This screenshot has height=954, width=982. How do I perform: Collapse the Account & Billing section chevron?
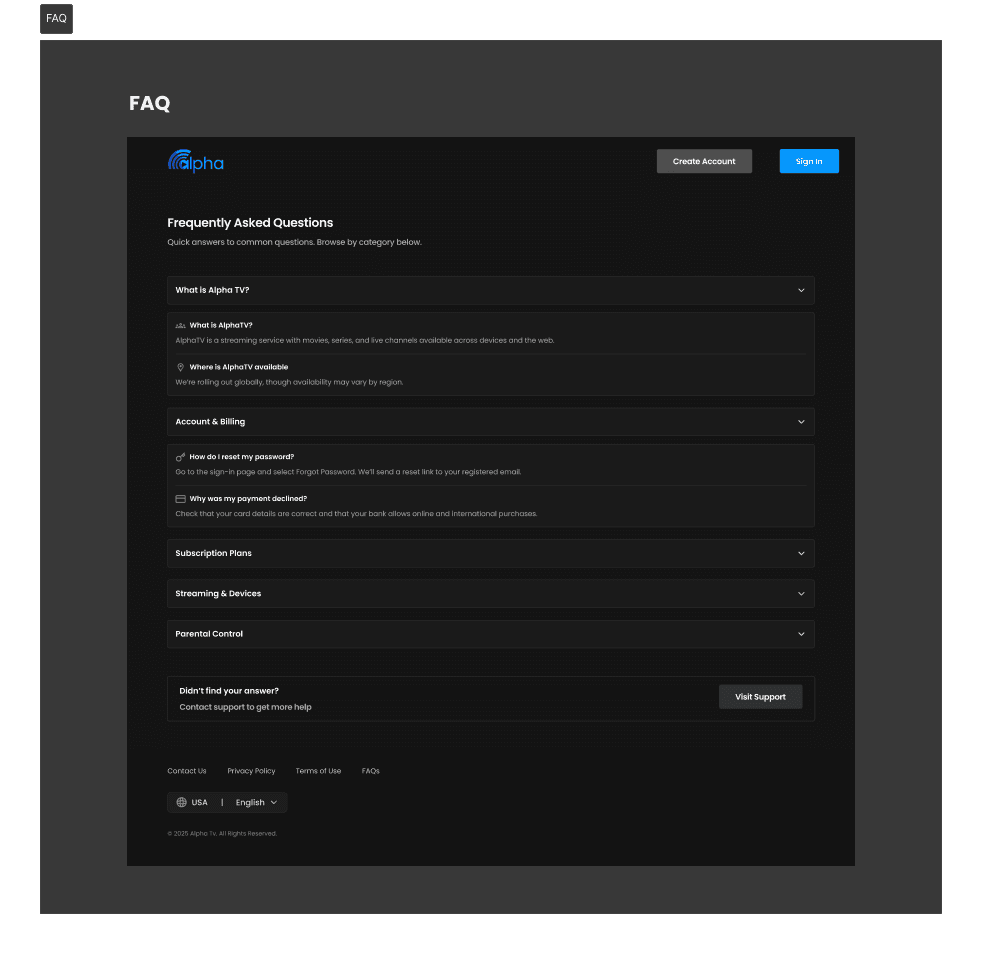click(x=801, y=422)
